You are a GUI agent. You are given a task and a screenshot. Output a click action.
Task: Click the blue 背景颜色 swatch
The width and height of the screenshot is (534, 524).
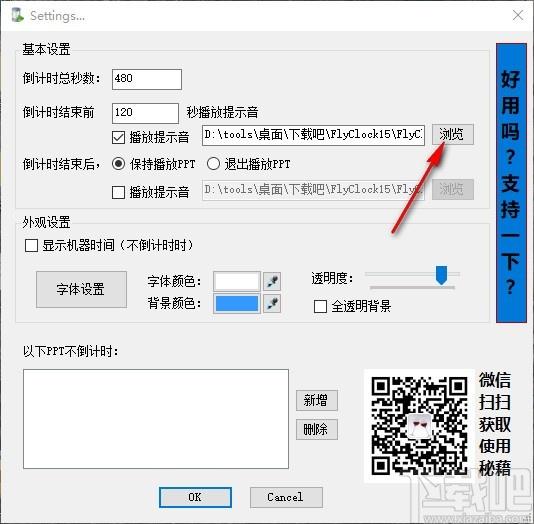point(237,303)
